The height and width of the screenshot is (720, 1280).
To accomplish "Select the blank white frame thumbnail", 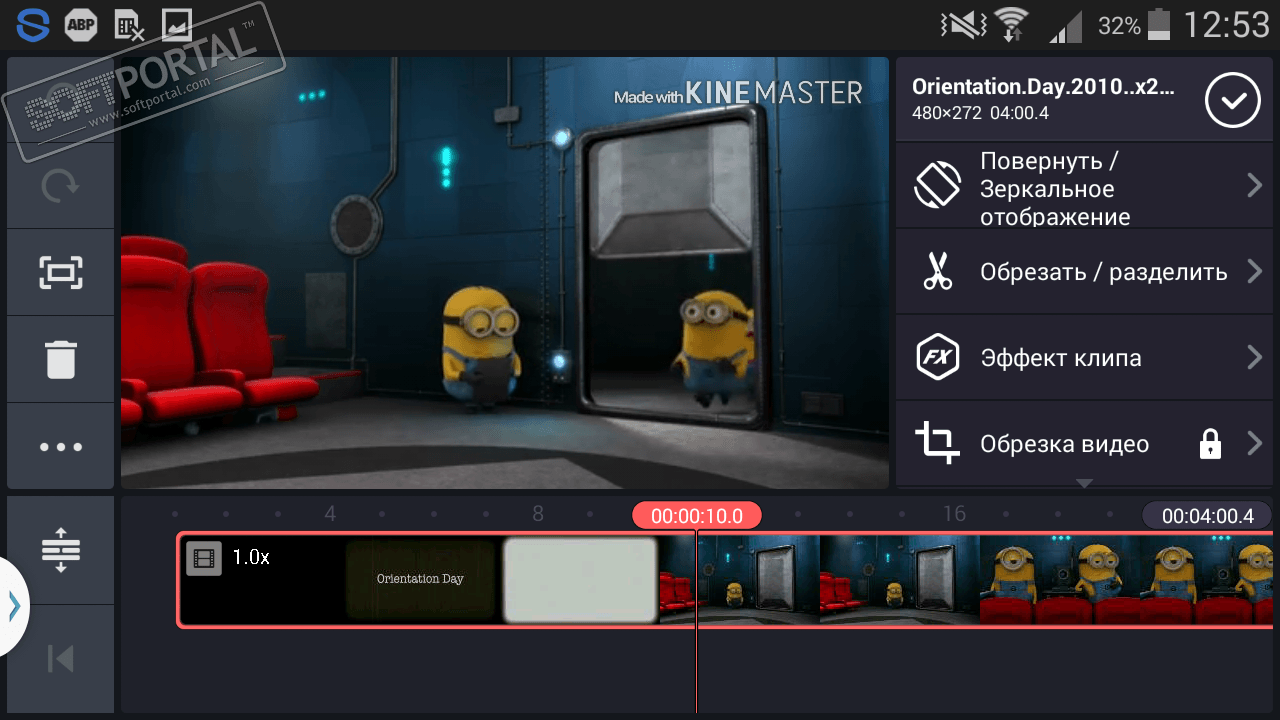I will [580, 580].
